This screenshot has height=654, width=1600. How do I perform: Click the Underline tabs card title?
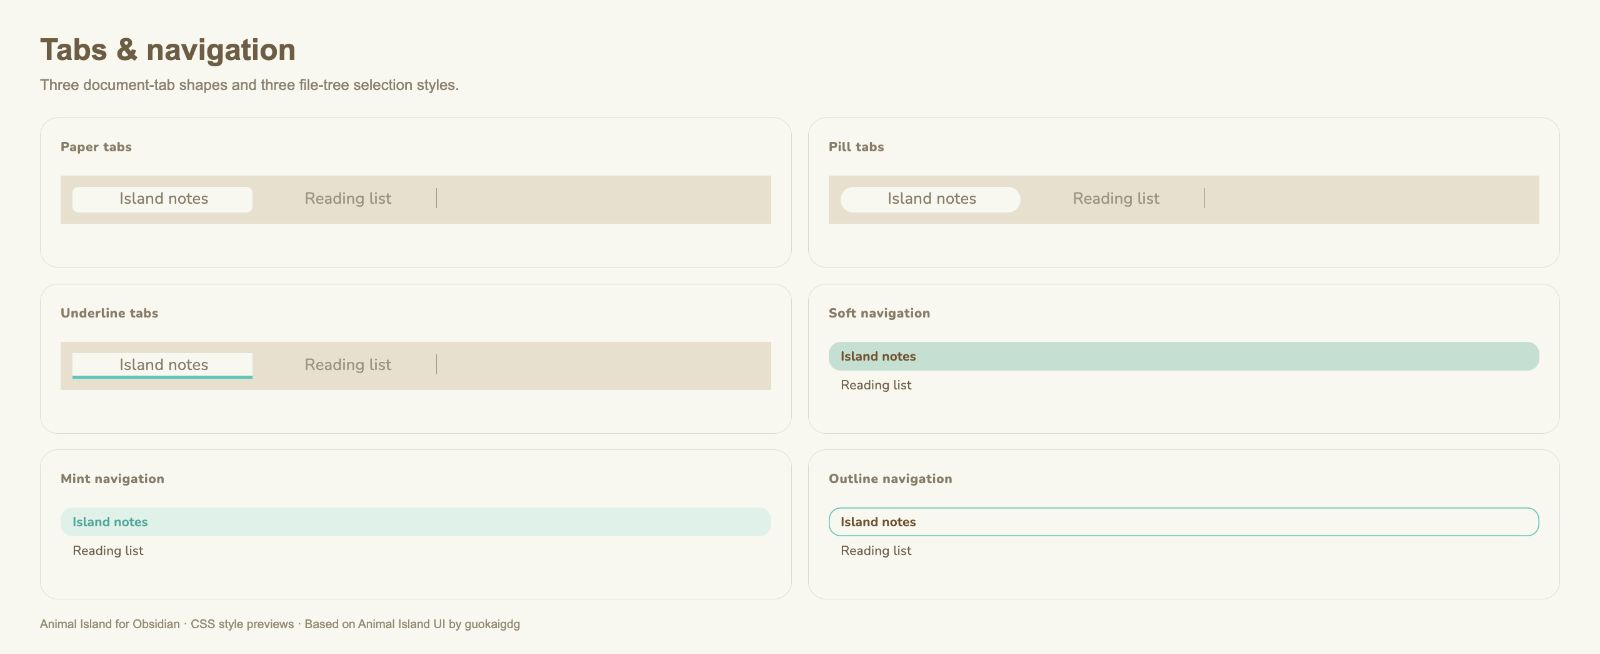[109, 313]
